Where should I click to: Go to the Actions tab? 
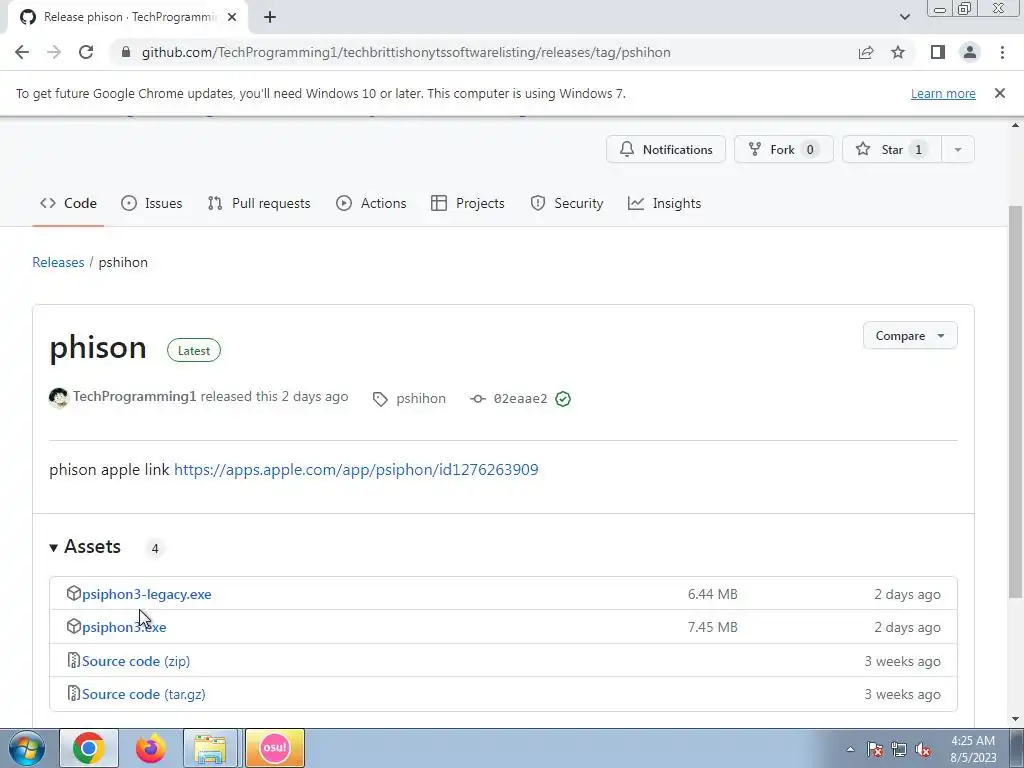coord(371,203)
